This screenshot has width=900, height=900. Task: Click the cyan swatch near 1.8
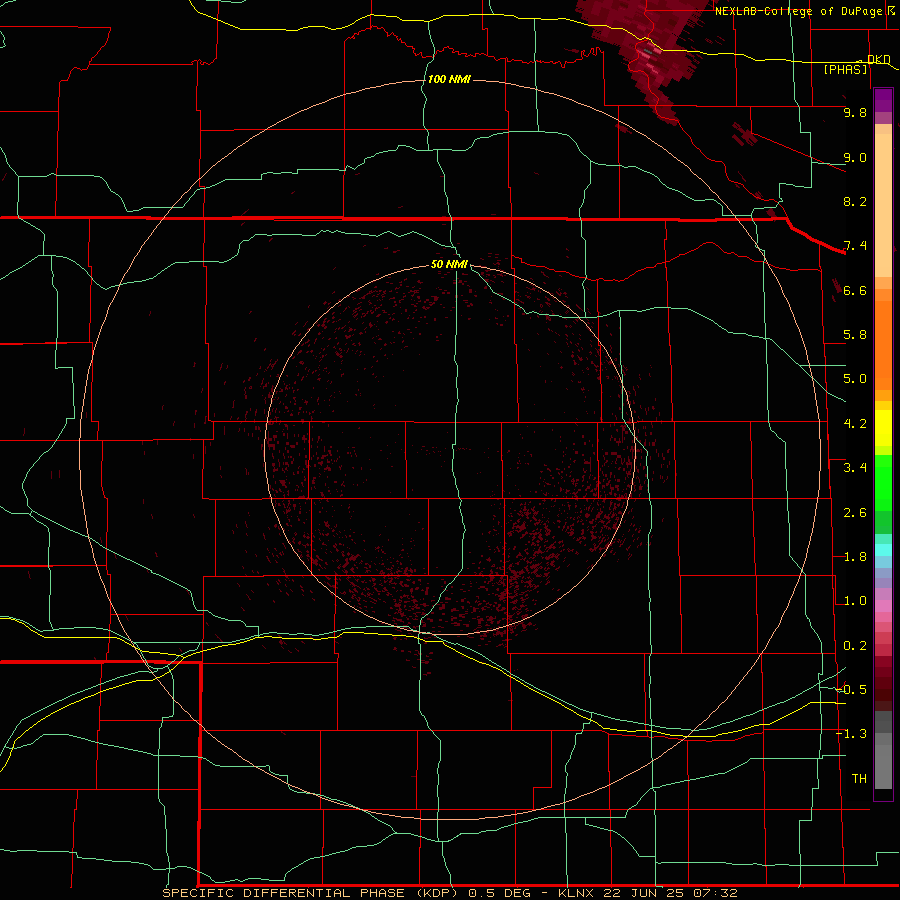click(883, 550)
